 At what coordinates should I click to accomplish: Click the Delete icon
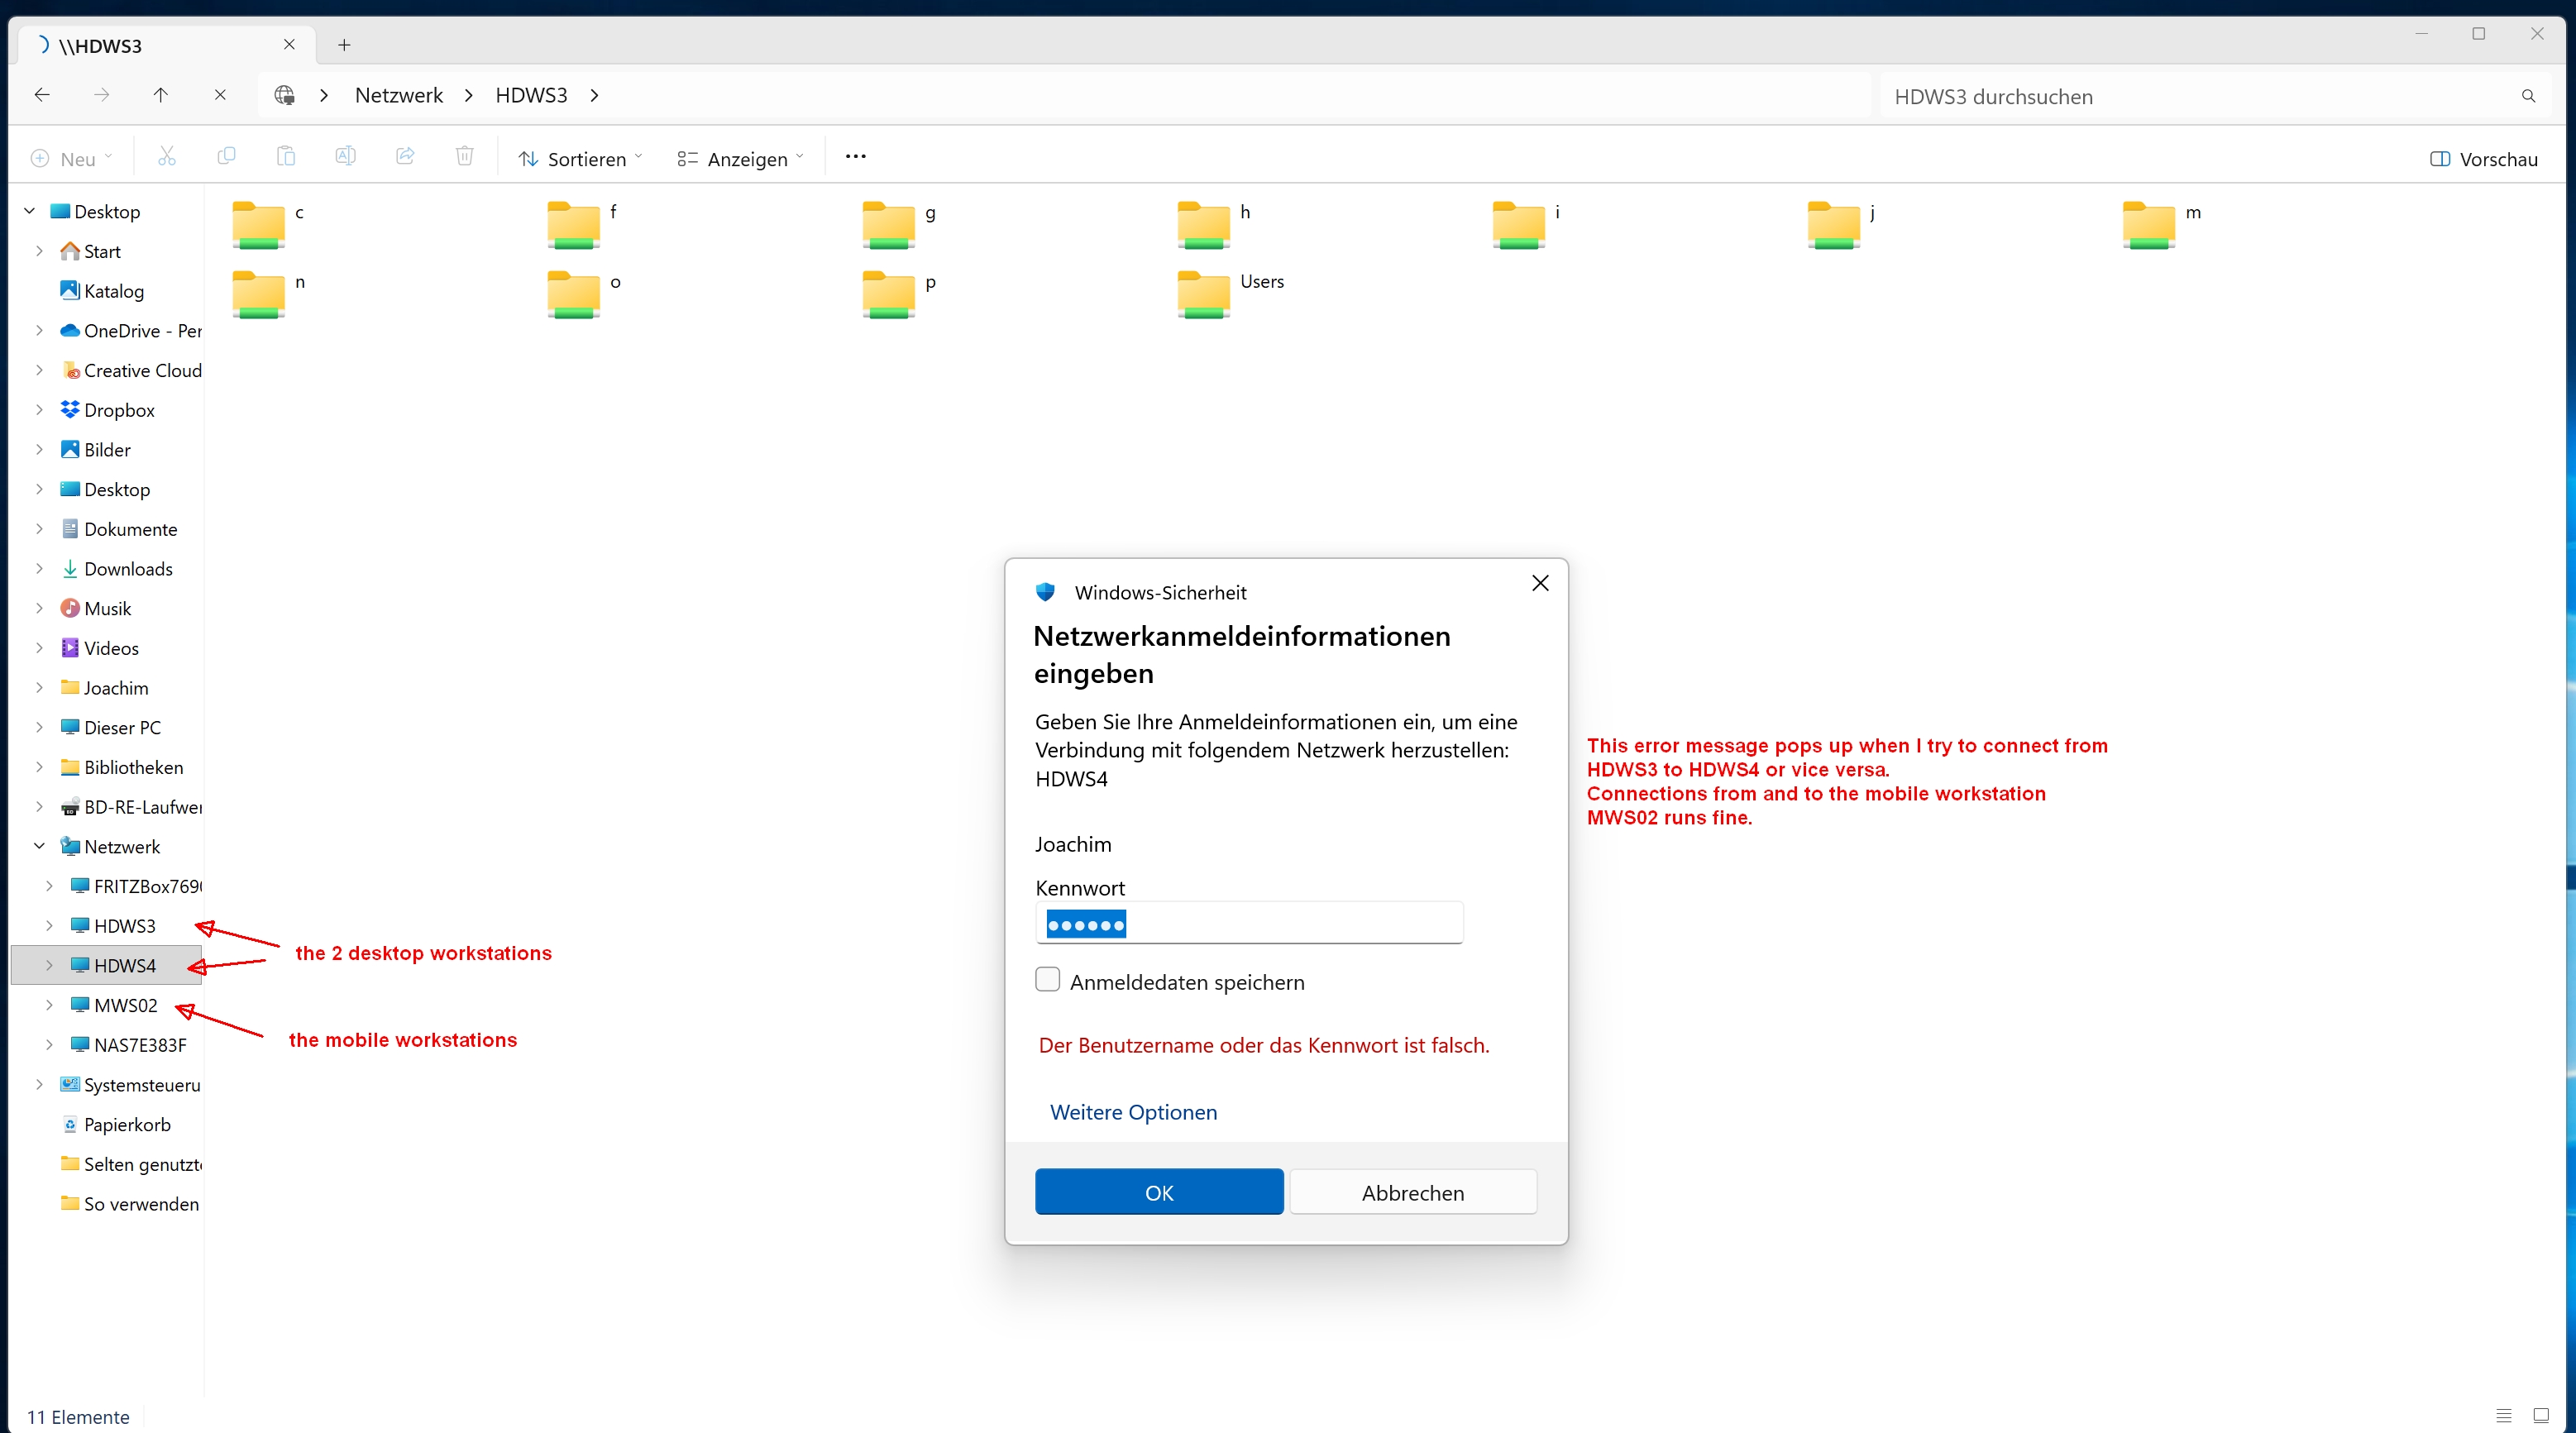[x=464, y=157]
